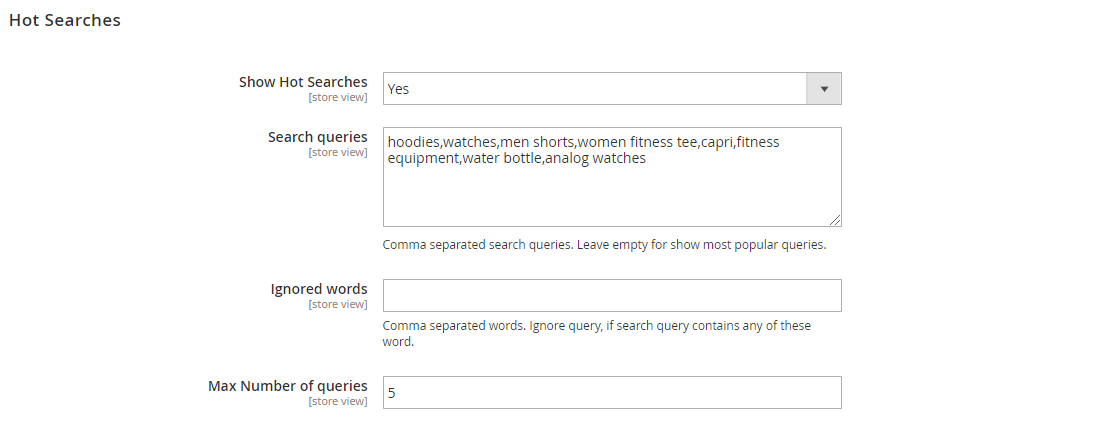Open the Show Hot Searches dropdown arrow
Screen dimensions: 1107x442
(x=824, y=89)
